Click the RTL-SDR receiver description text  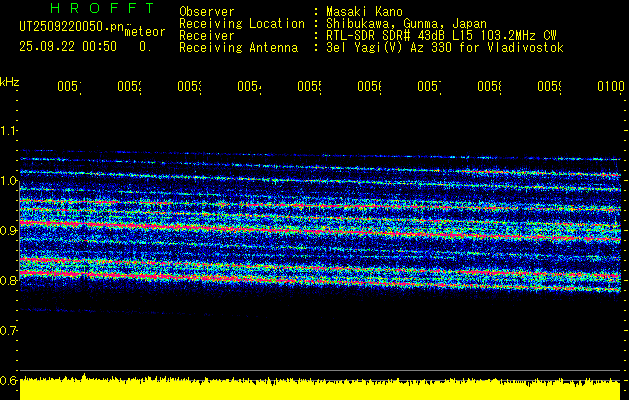pyautogui.click(x=441, y=36)
